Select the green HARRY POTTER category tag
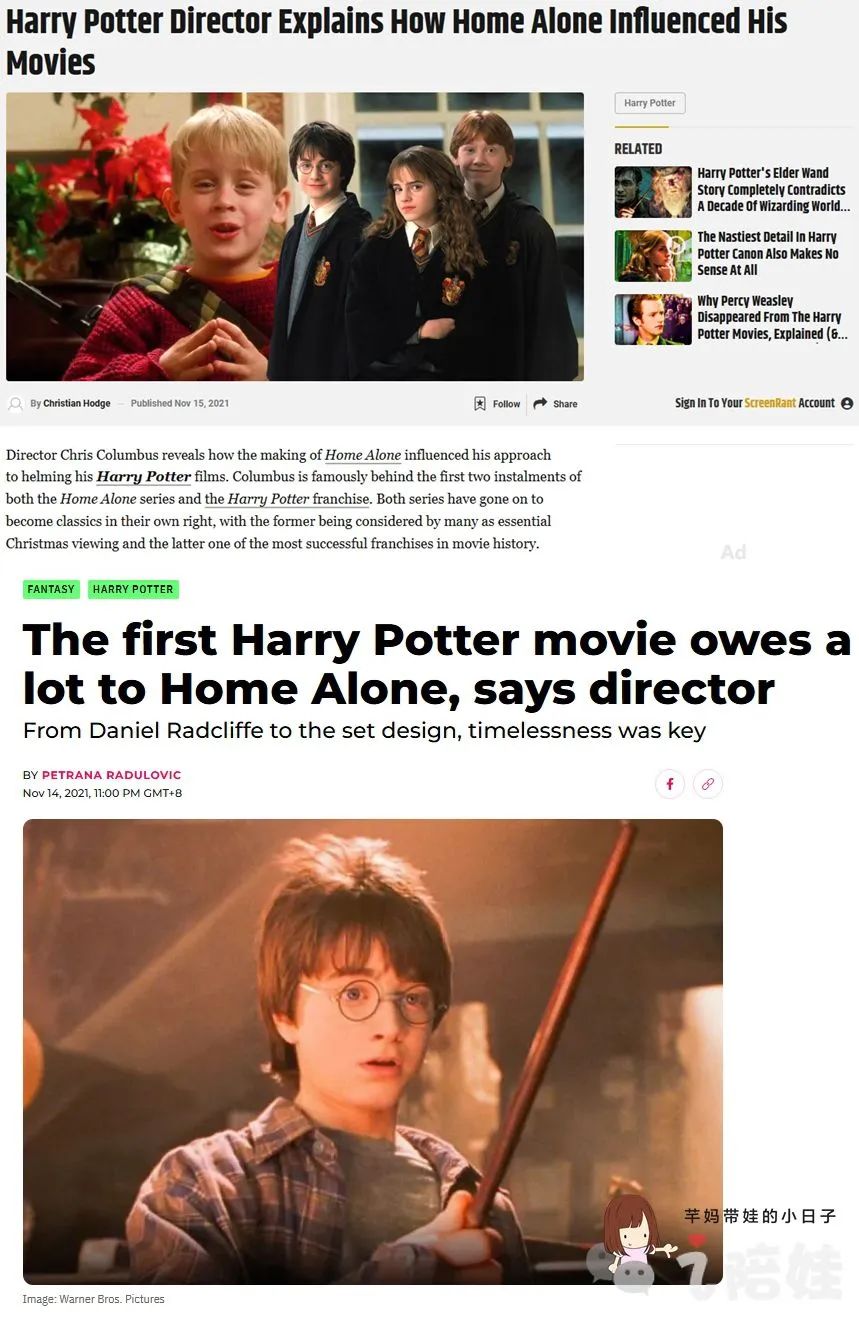Viewport: 859px width, 1323px height. click(133, 589)
